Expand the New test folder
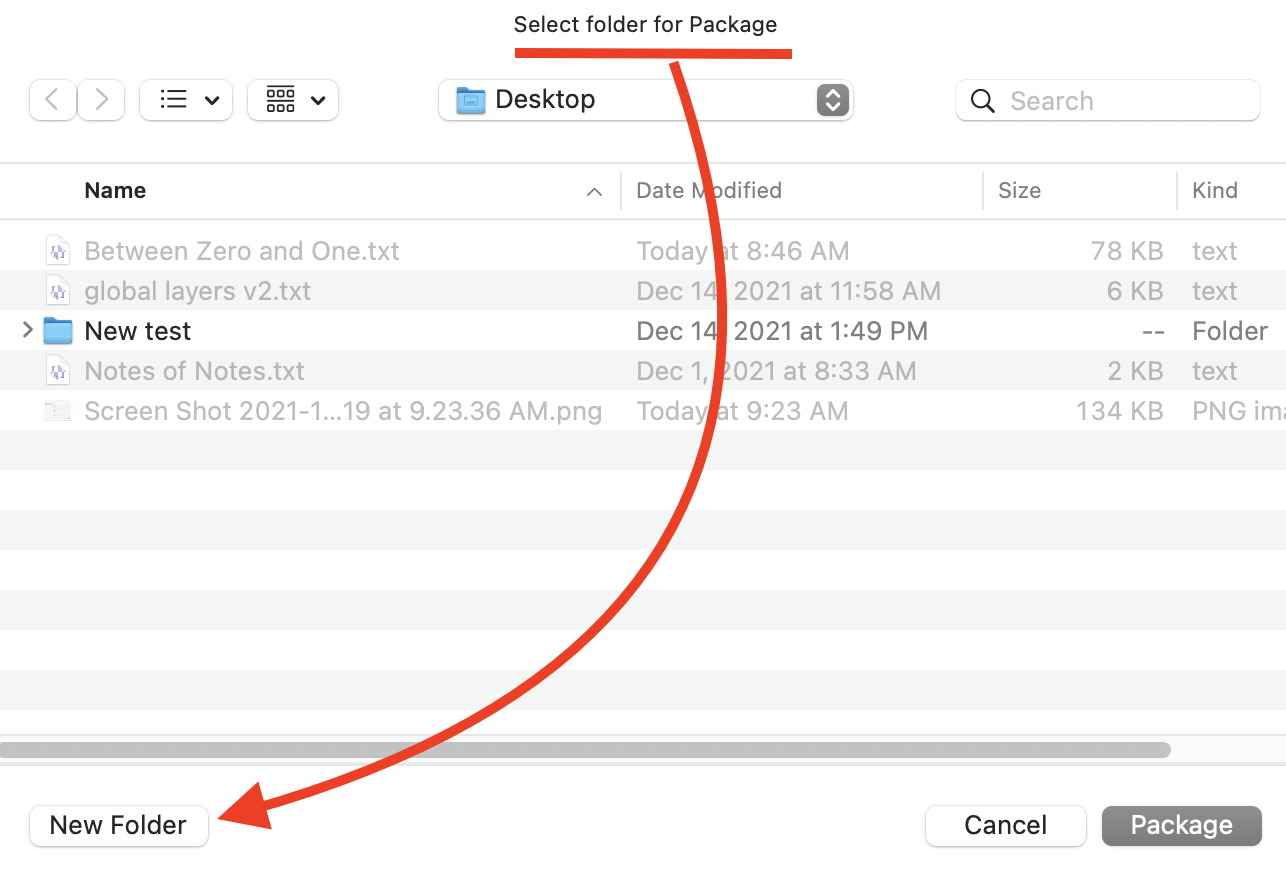This screenshot has height=876, width=1286. coord(27,331)
